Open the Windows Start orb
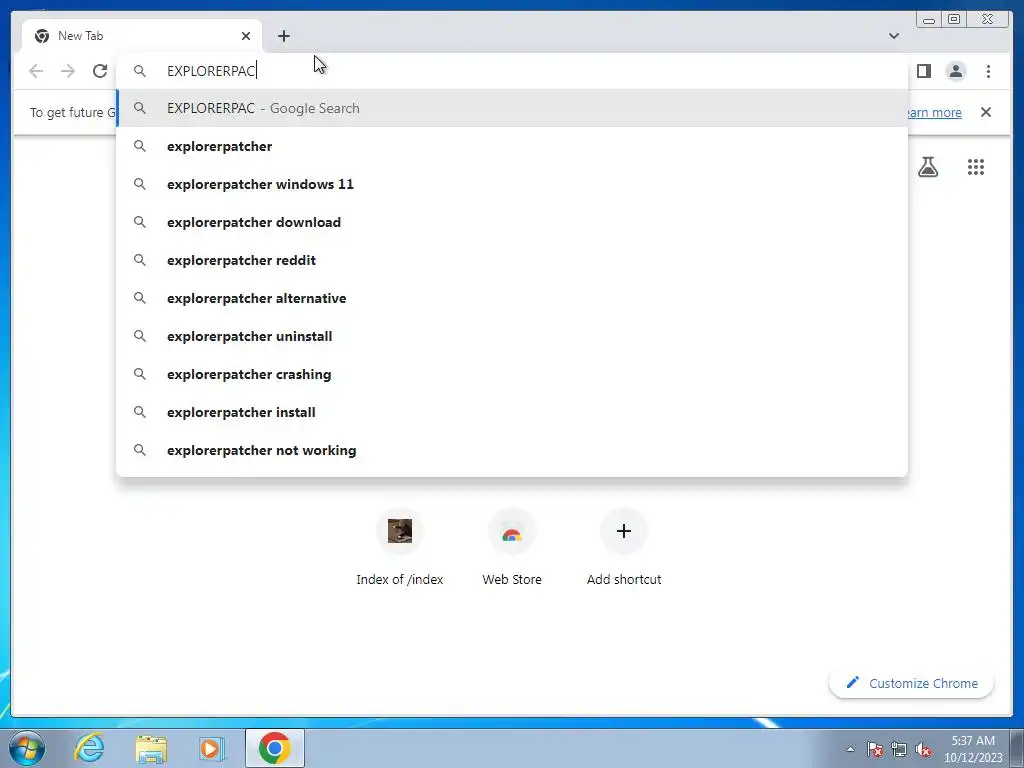This screenshot has width=1024, height=768. [27, 748]
